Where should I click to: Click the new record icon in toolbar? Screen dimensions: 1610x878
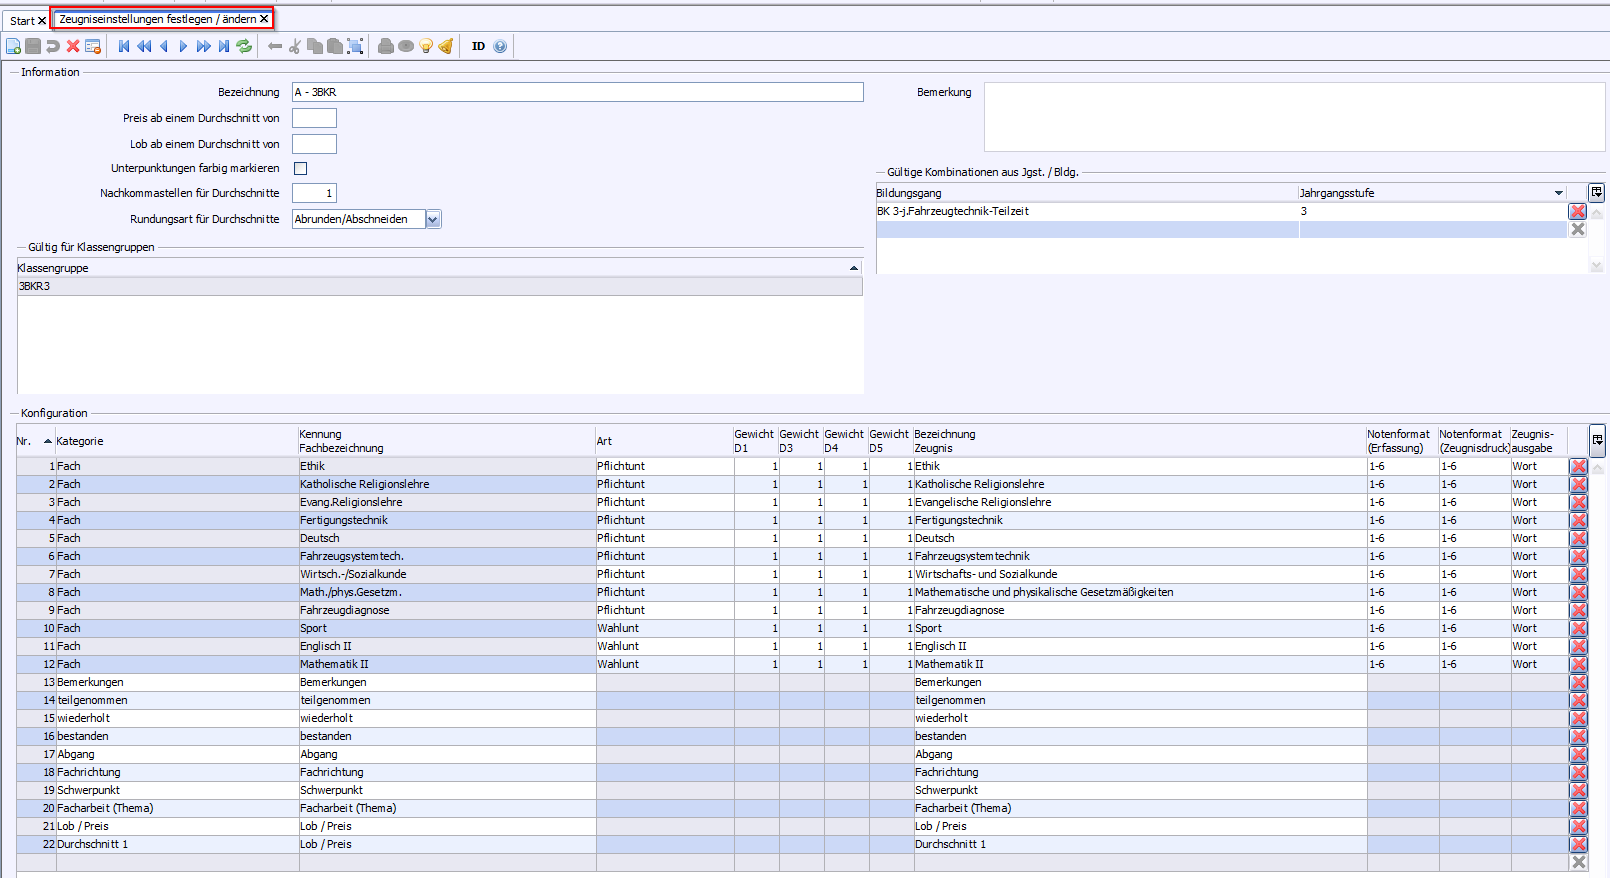[13, 46]
